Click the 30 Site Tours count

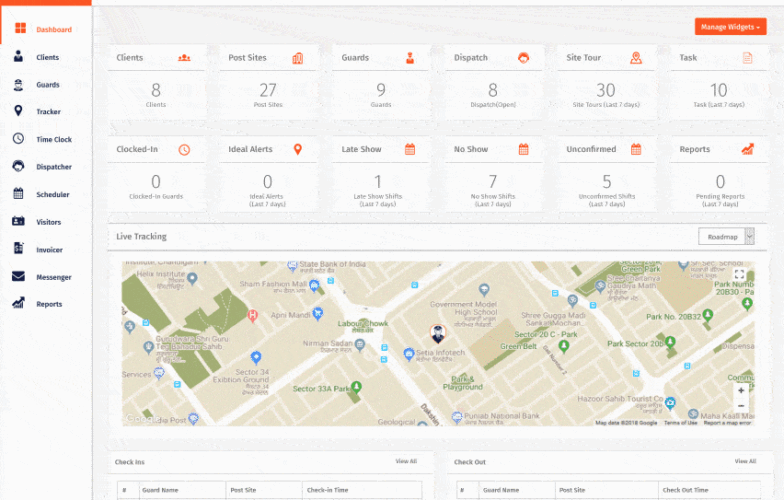(606, 90)
